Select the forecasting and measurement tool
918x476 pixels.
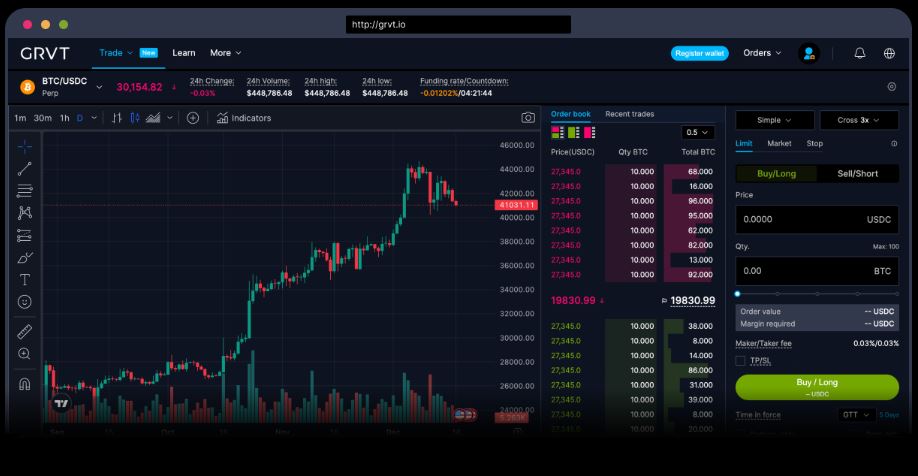[x=25, y=235]
